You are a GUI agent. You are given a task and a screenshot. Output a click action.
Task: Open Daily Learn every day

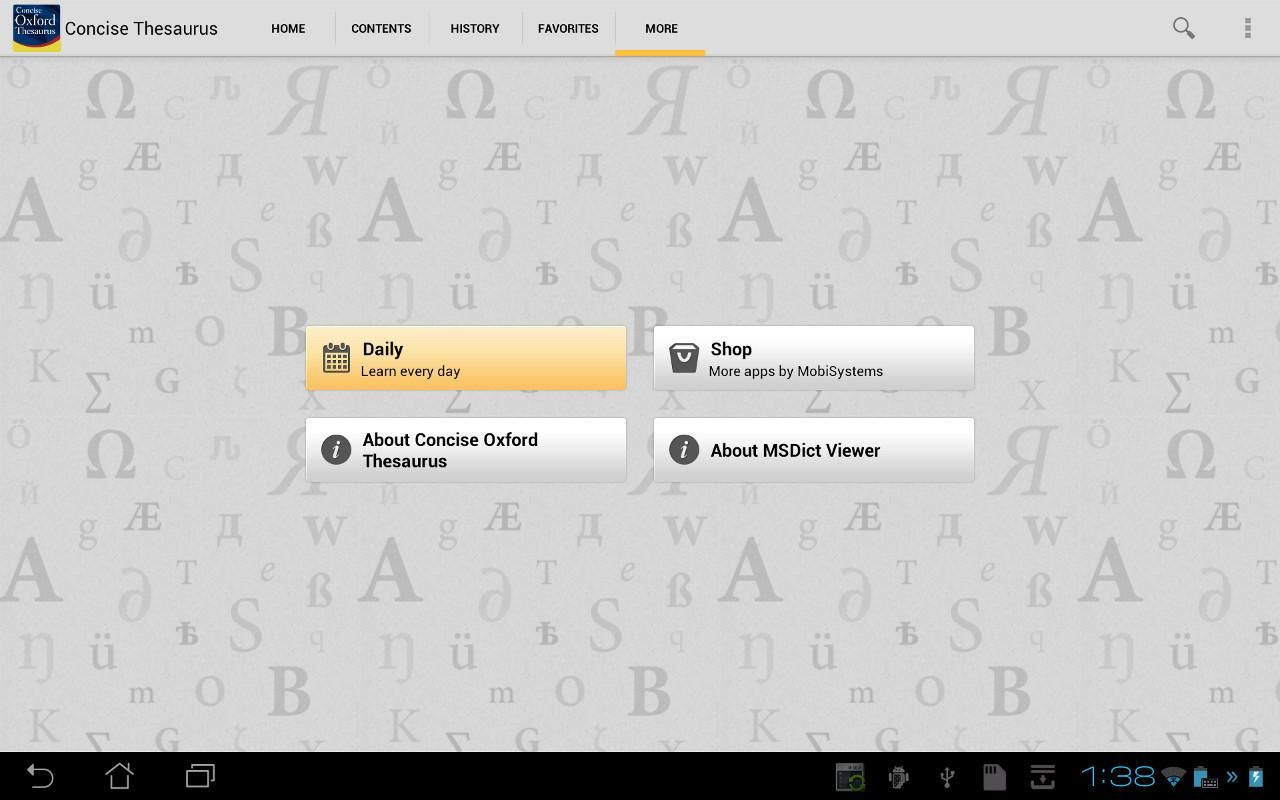pyautogui.click(x=466, y=358)
